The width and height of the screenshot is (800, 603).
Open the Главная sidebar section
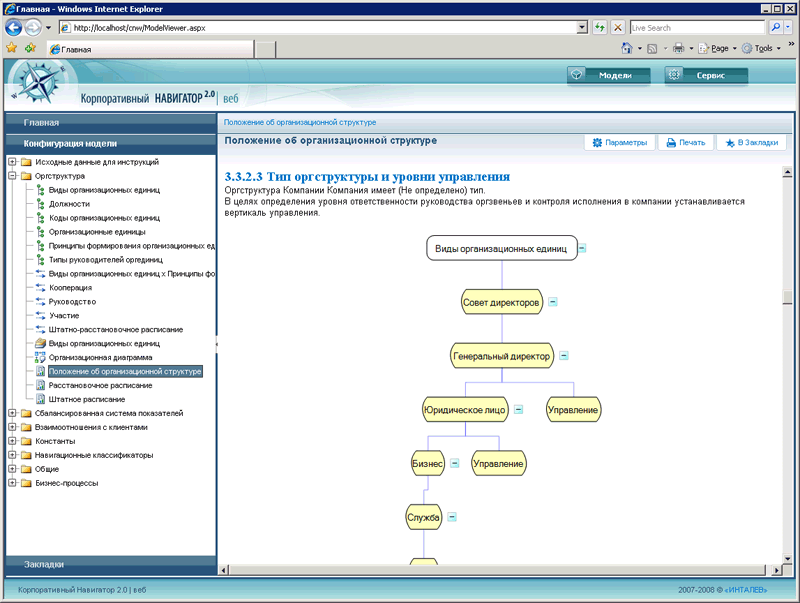click(x=111, y=123)
